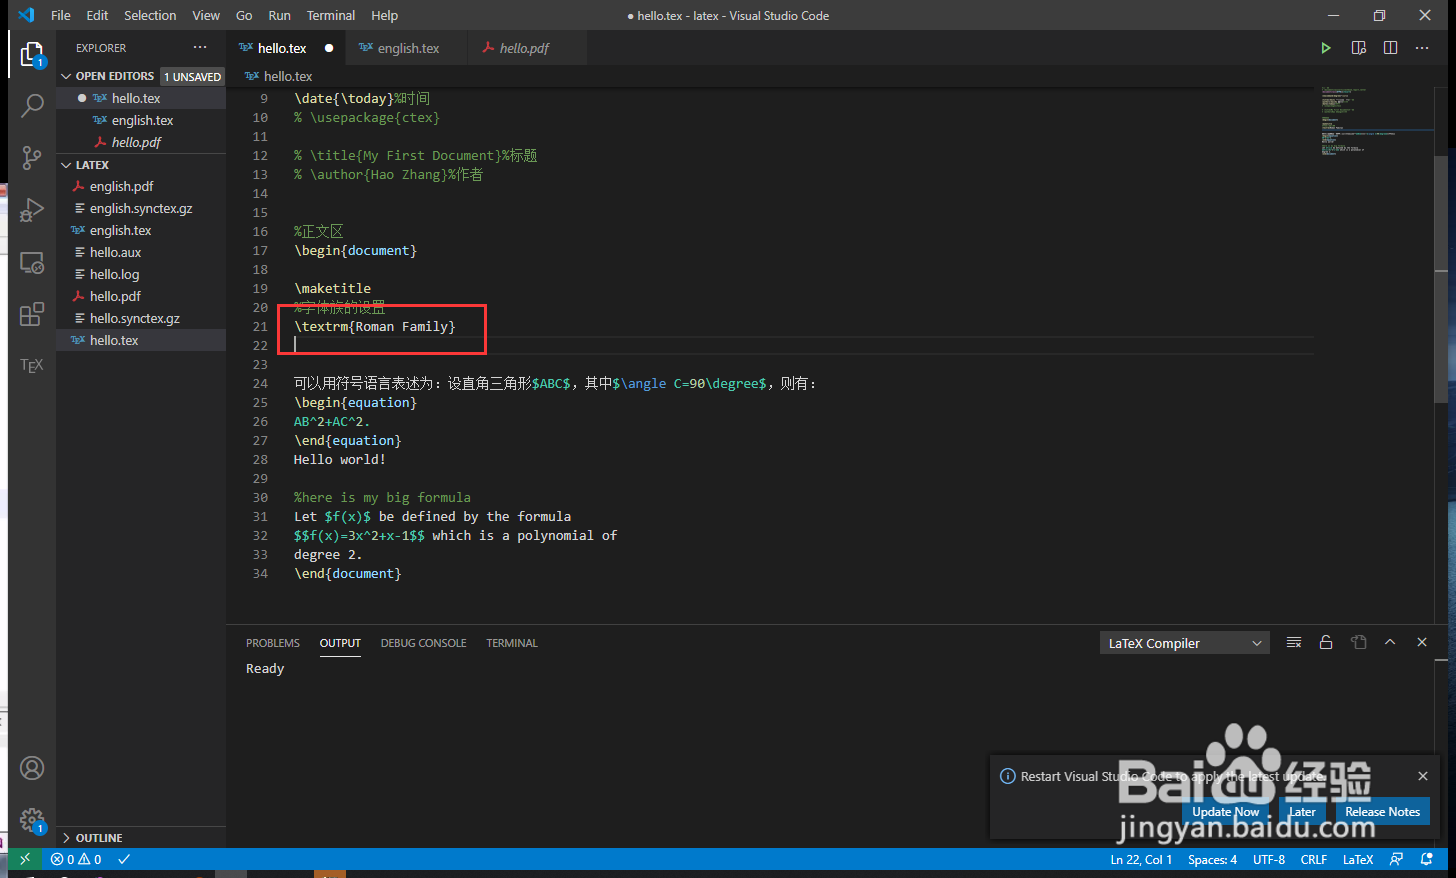Open the File menu
This screenshot has height=878, width=1456.
pyautogui.click(x=61, y=15)
